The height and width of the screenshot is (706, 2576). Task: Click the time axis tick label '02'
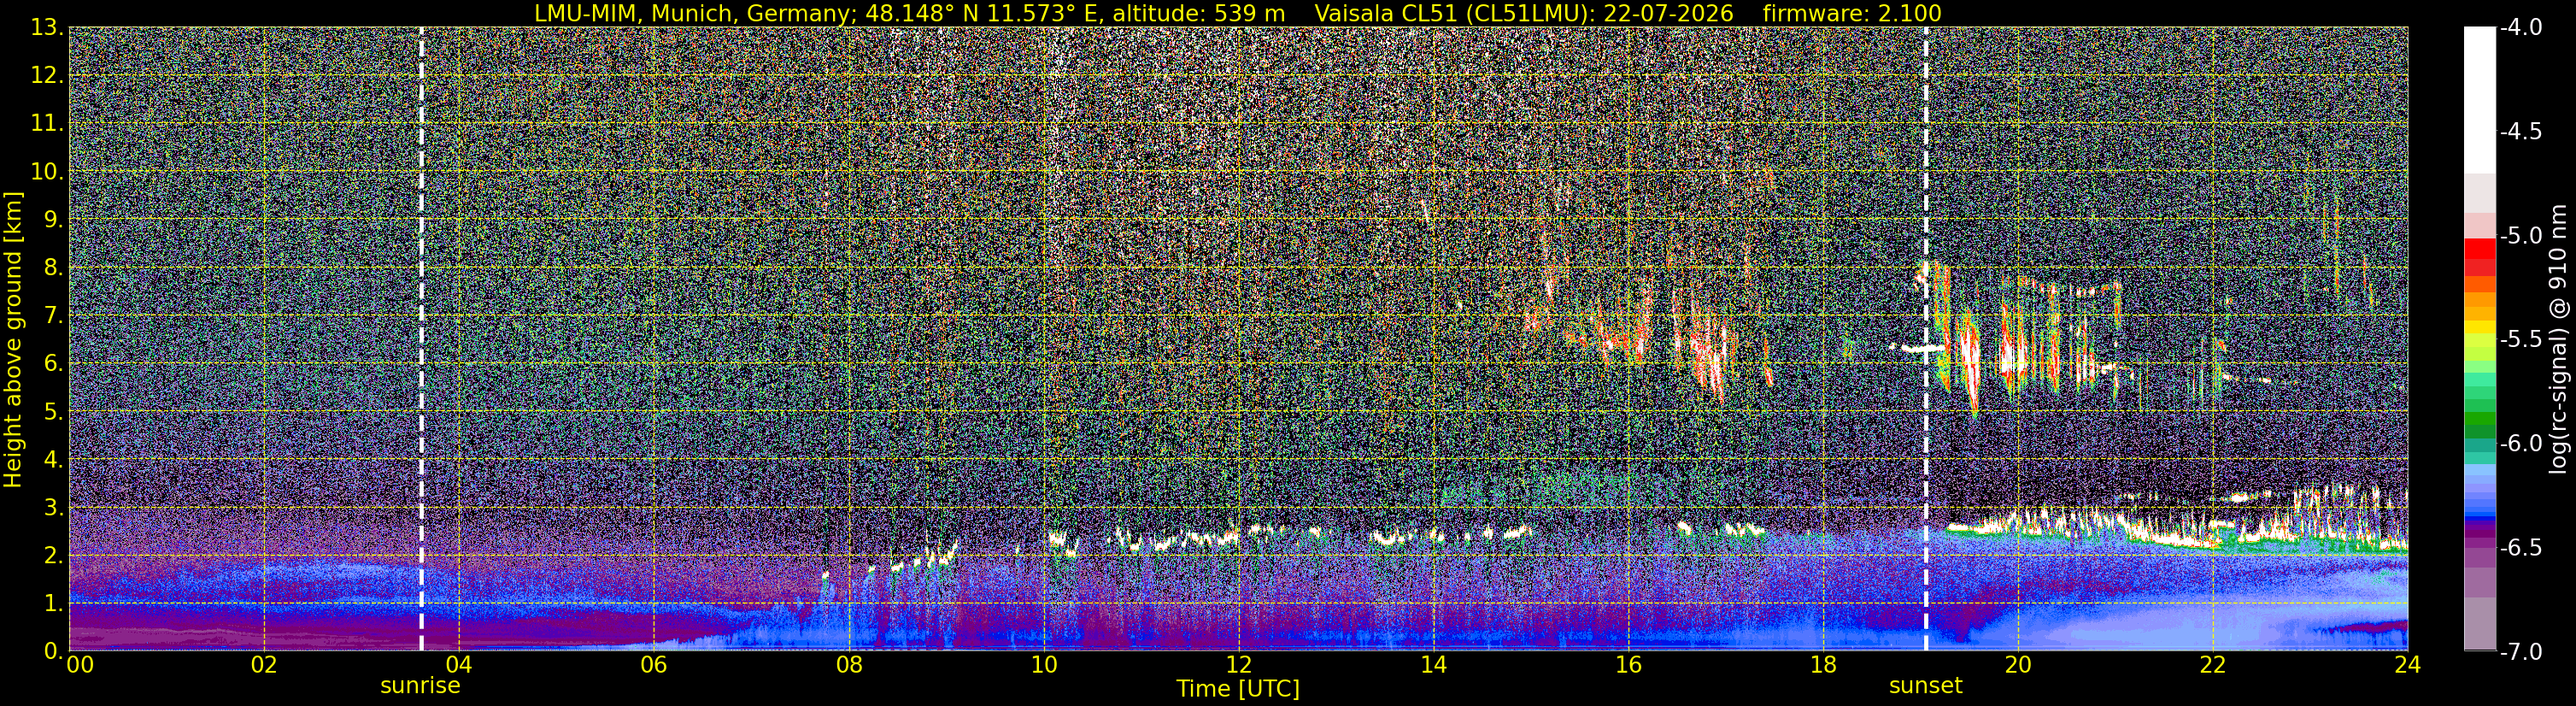click(263, 665)
